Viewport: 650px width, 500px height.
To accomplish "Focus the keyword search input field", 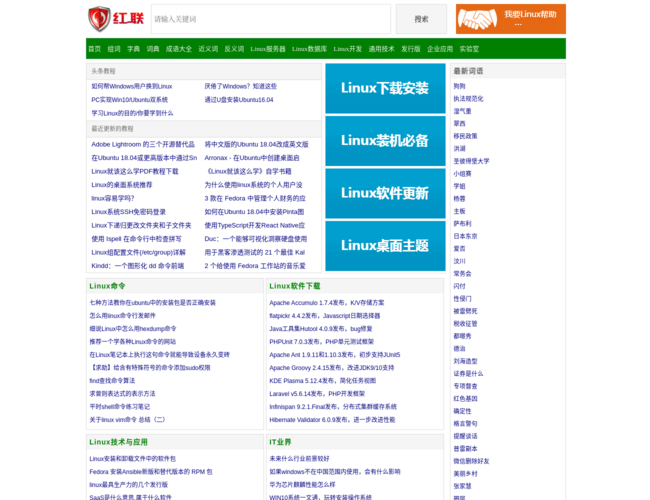I will pyautogui.click(x=271, y=19).
